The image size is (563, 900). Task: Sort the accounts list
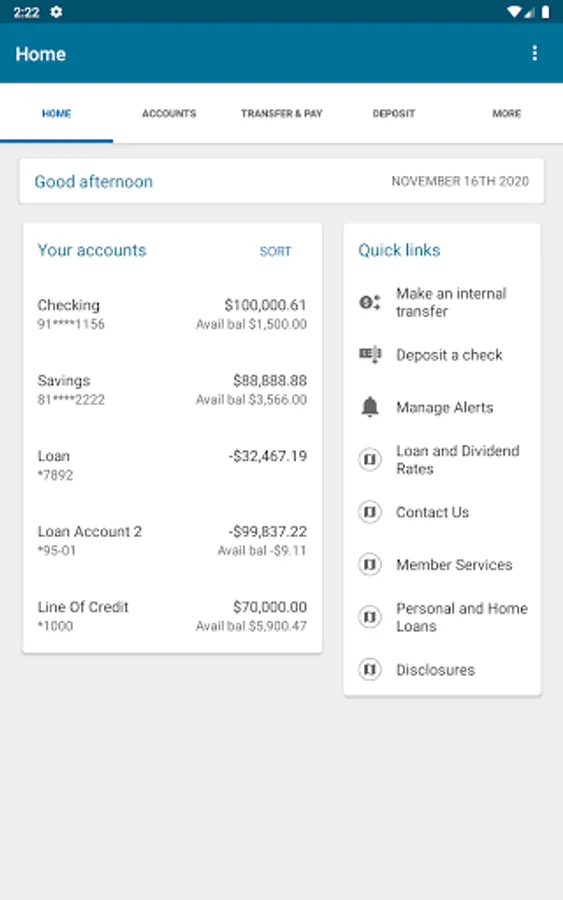[275, 251]
